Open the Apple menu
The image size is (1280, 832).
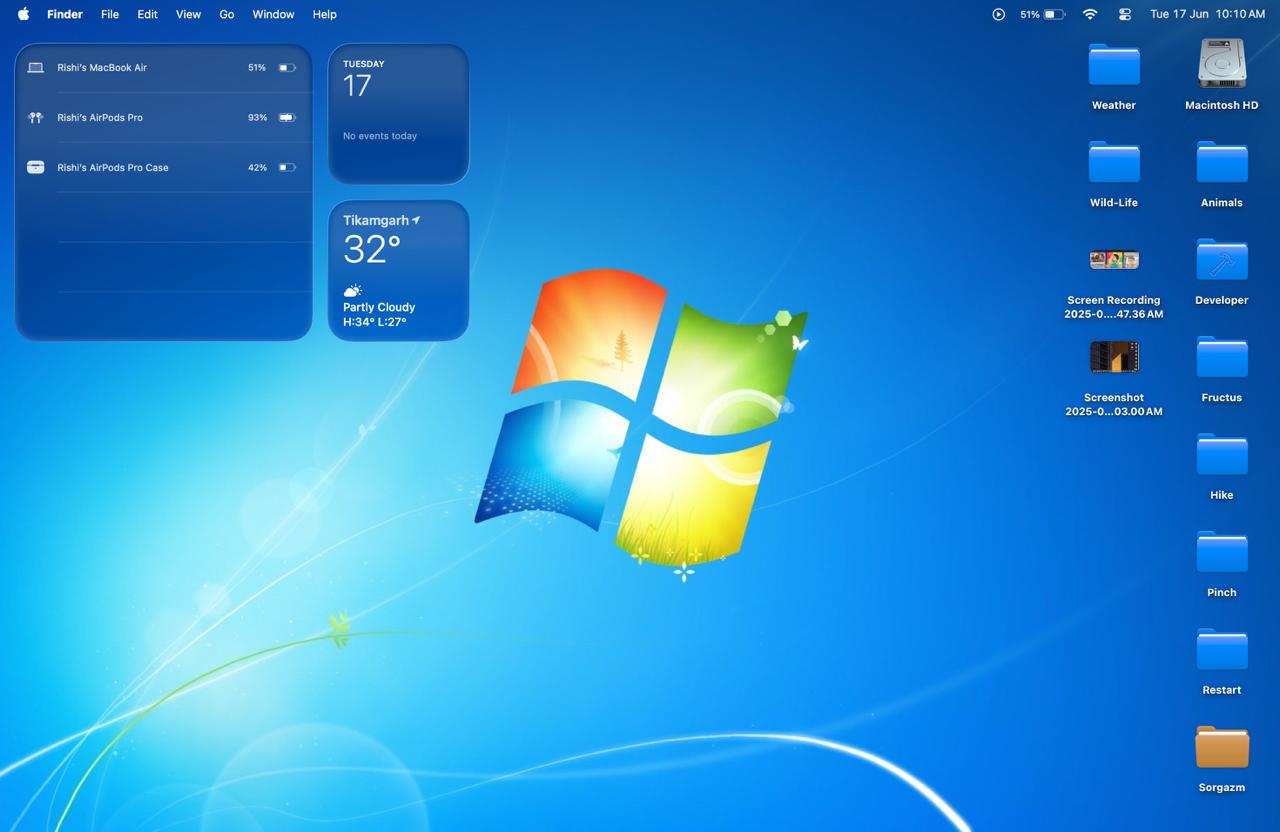(x=23, y=14)
